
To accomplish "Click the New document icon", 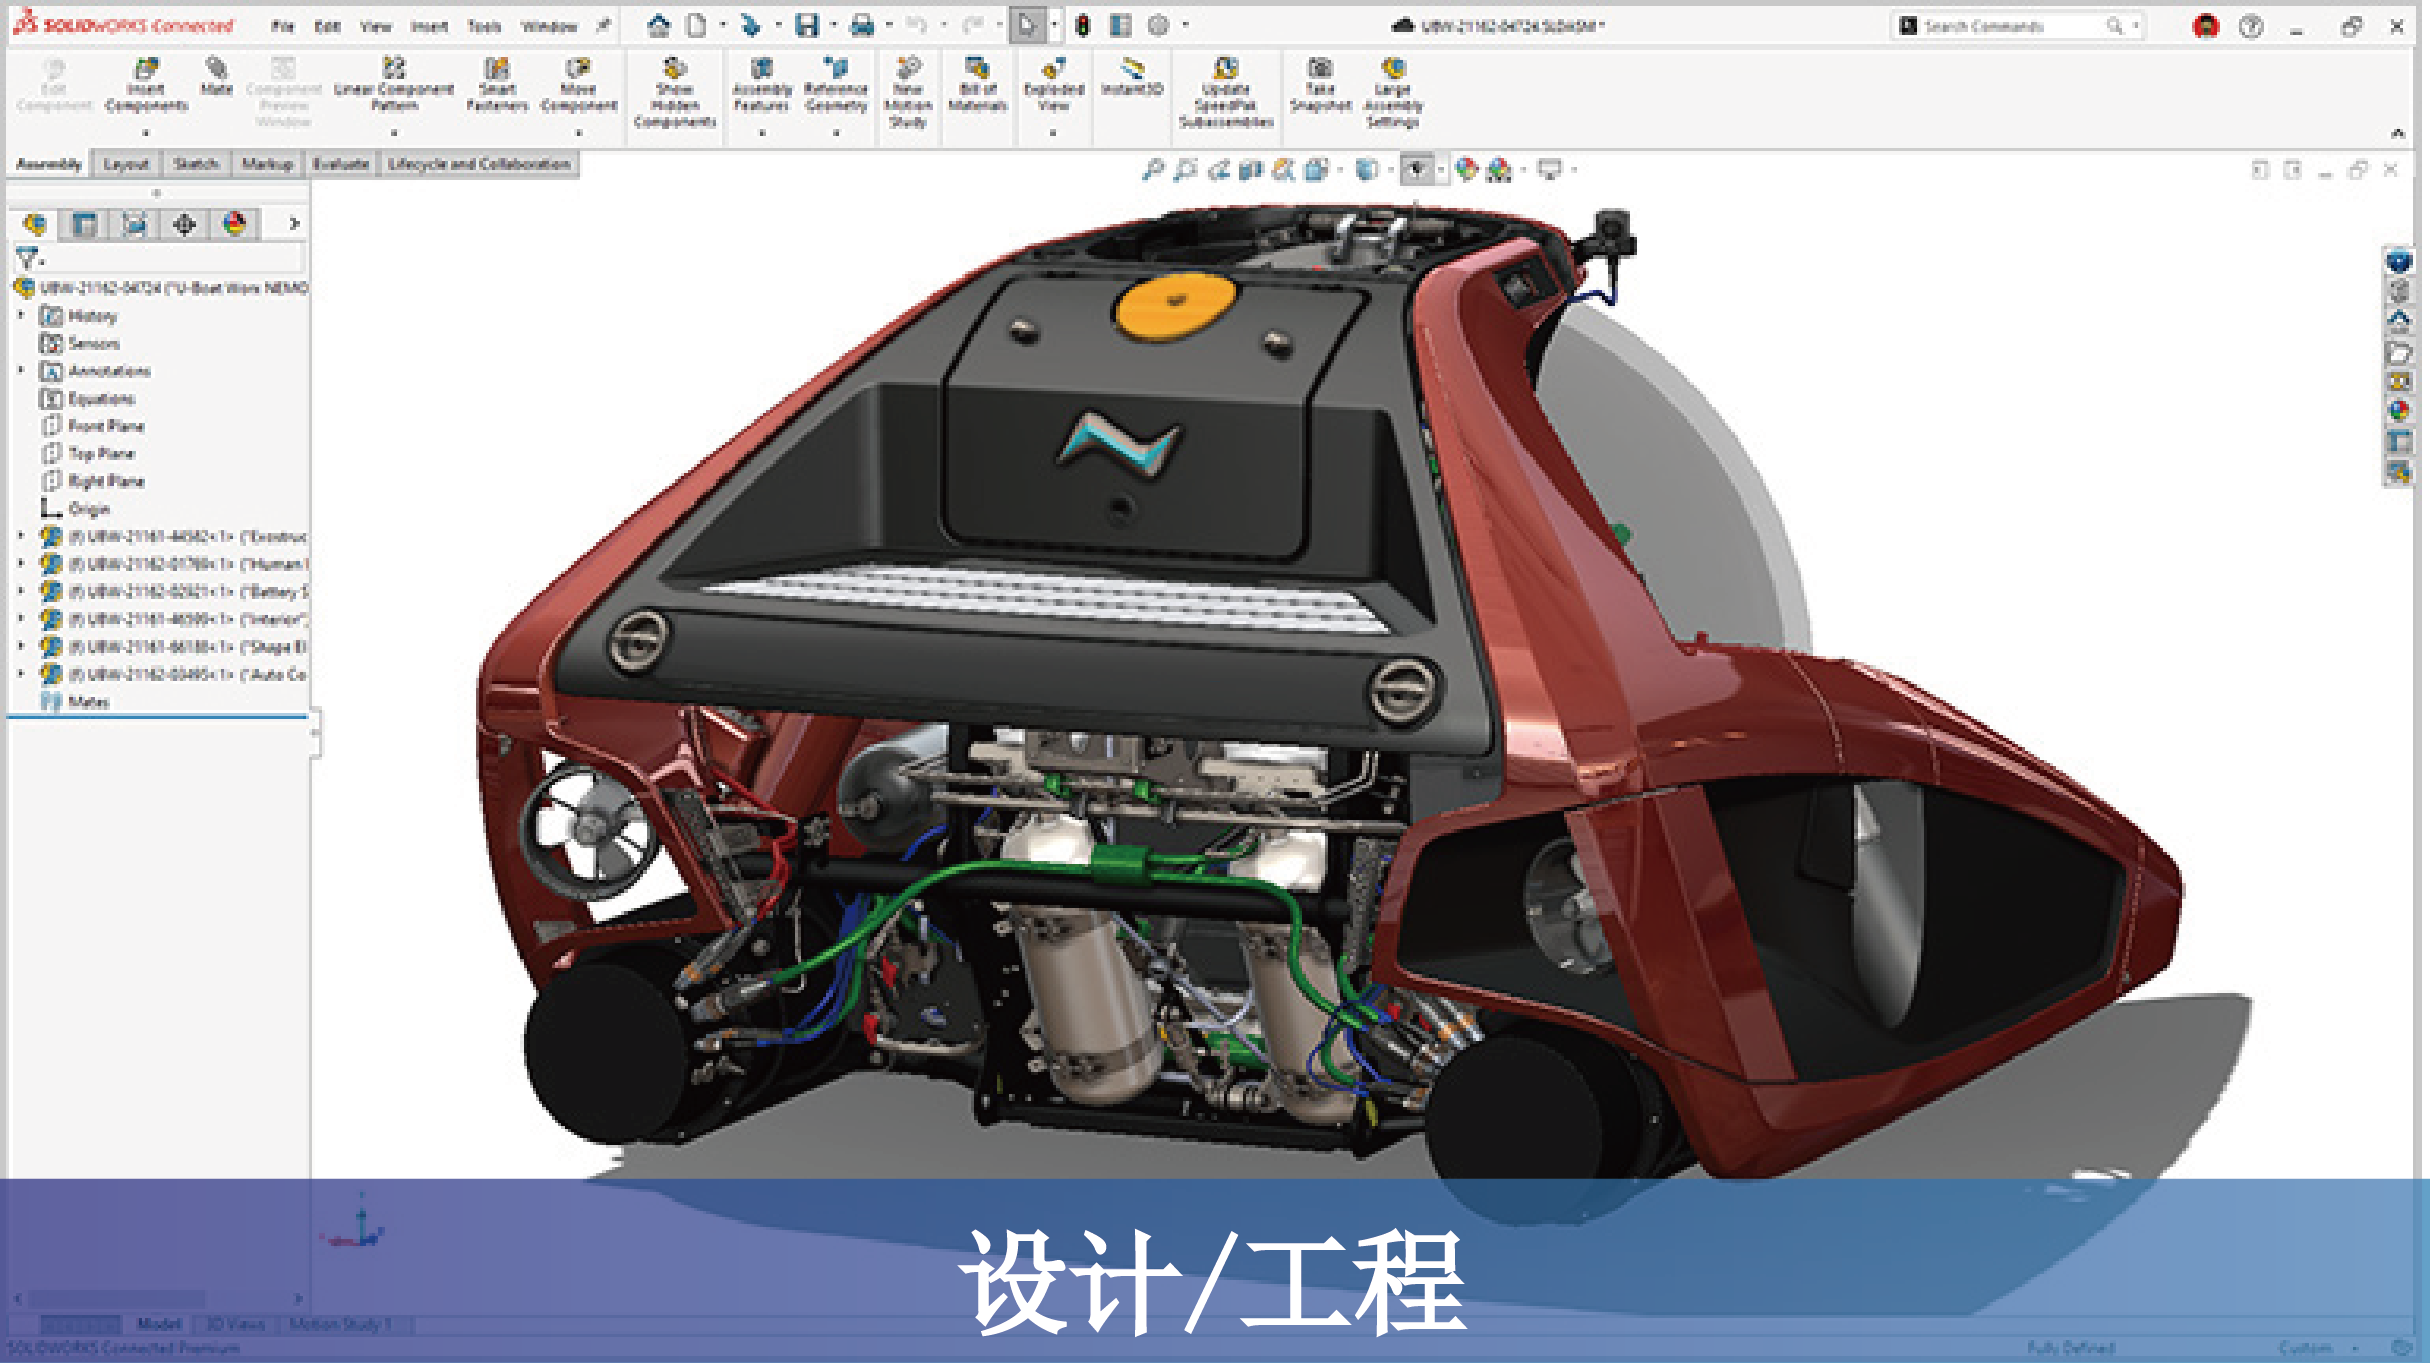I will (696, 26).
